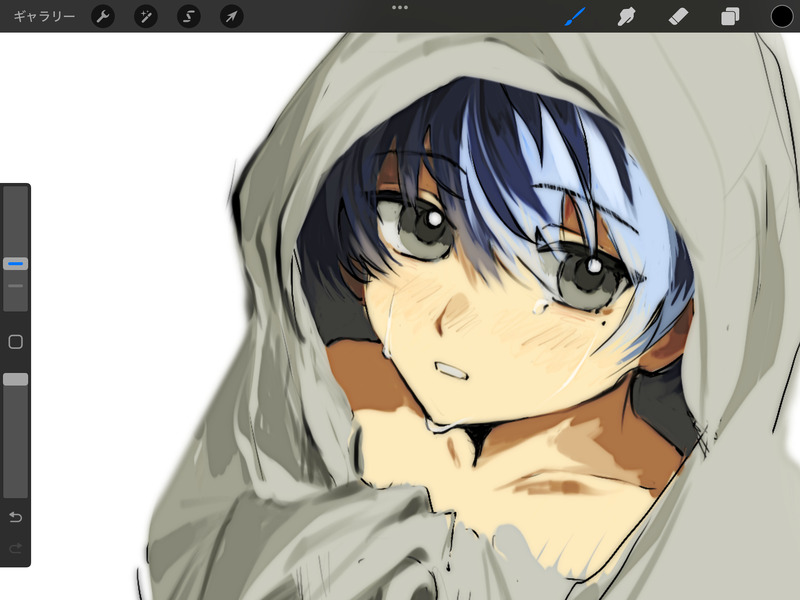The height and width of the screenshot is (600, 800).
Task: Select the Smudge finger tool
Action: pyautogui.click(x=627, y=16)
